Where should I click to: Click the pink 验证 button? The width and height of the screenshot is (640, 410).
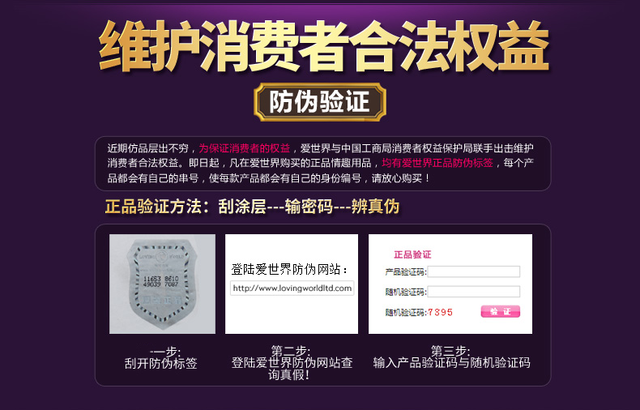(x=500, y=311)
